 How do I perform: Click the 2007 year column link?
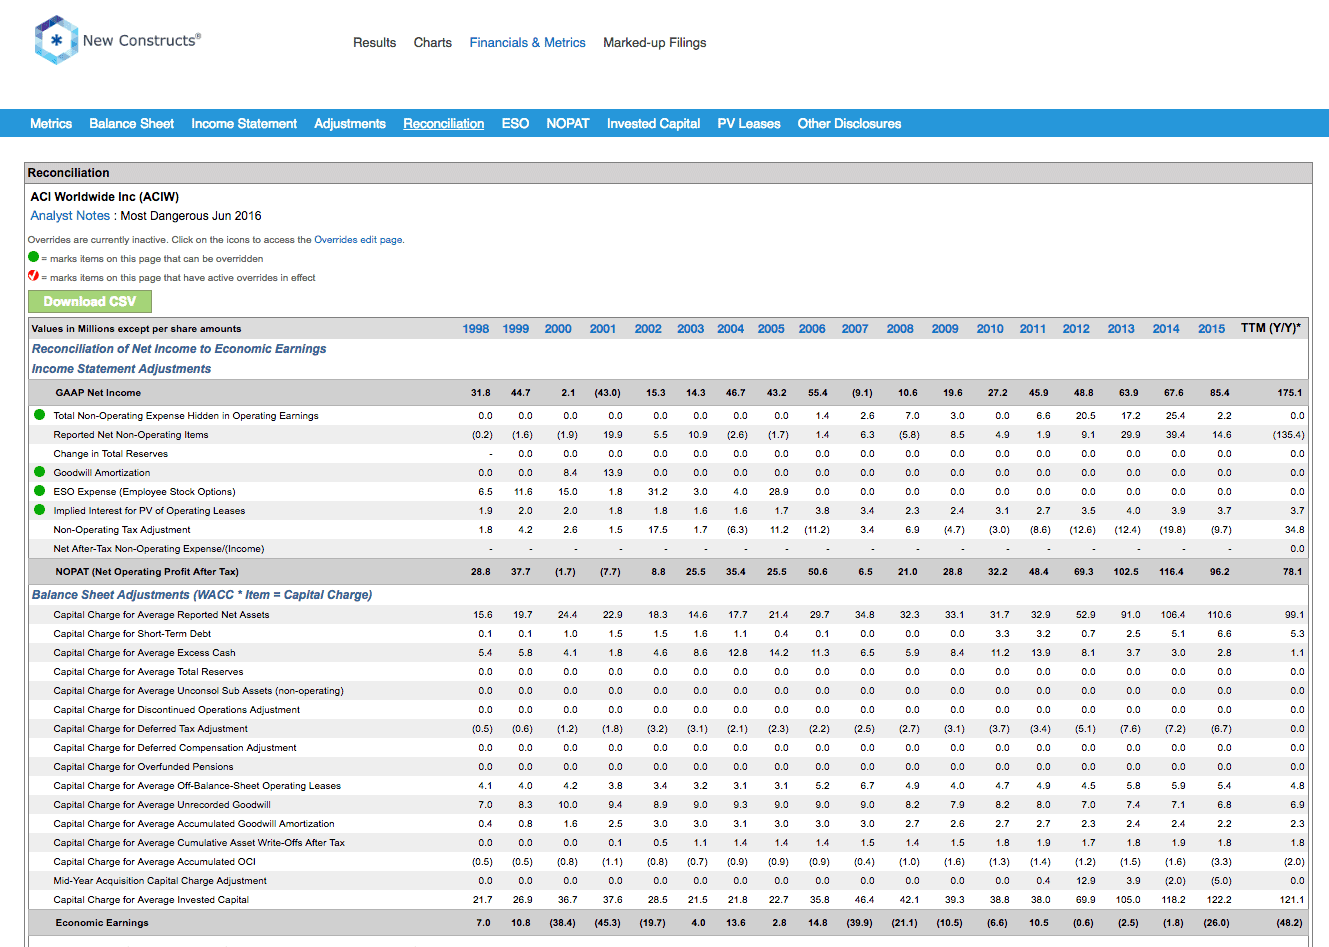click(x=855, y=329)
